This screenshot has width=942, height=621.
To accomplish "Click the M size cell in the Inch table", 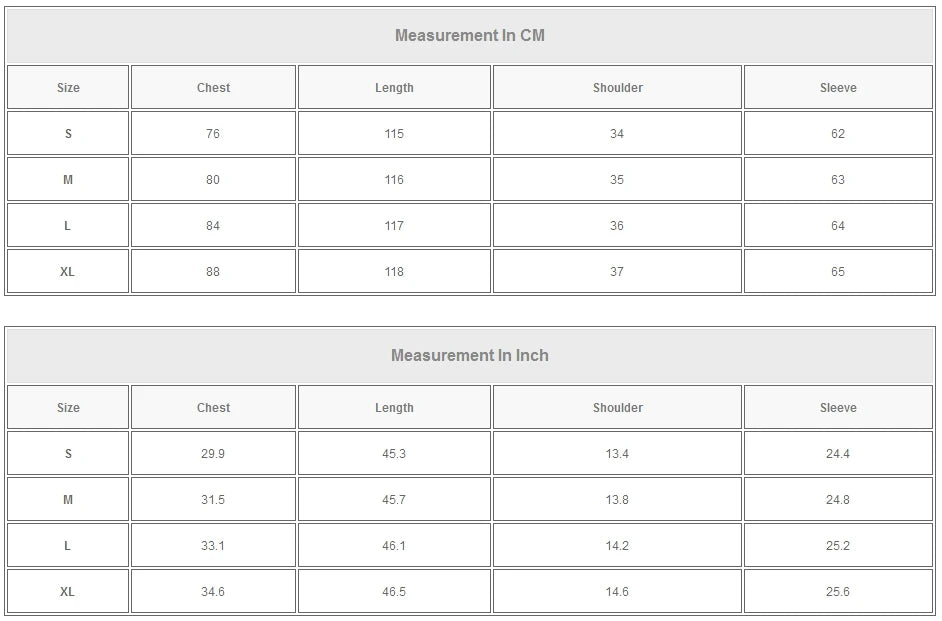I will pos(68,500).
